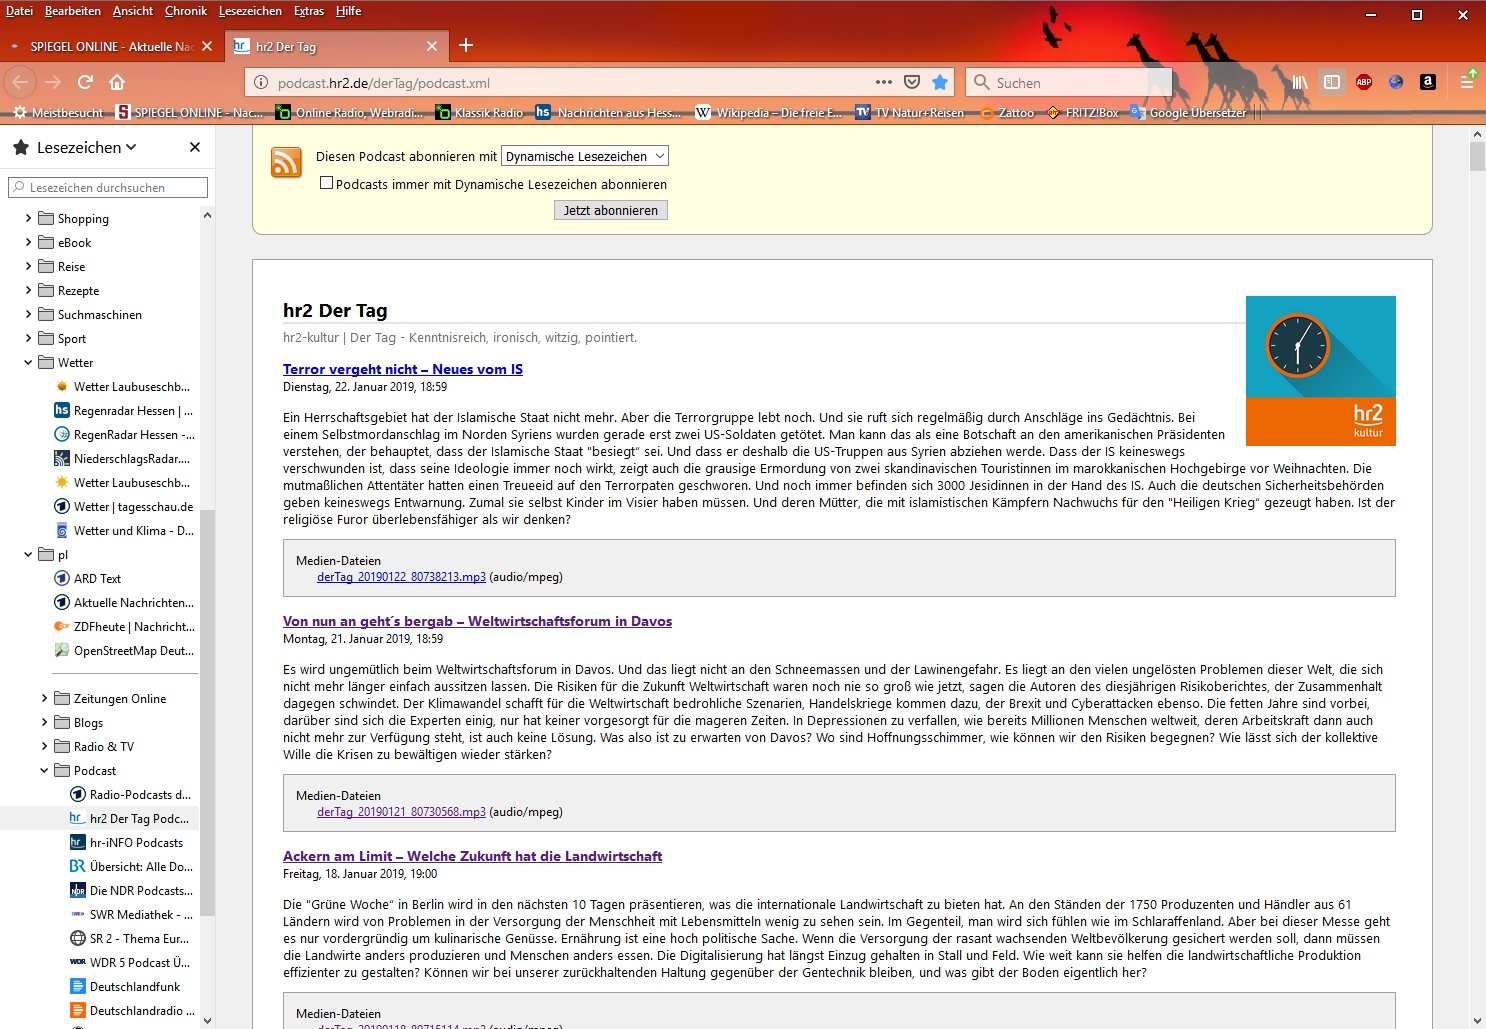Collapse the pl bookmark folder
Viewport: 1486px width, 1029px height.
(x=28, y=554)
